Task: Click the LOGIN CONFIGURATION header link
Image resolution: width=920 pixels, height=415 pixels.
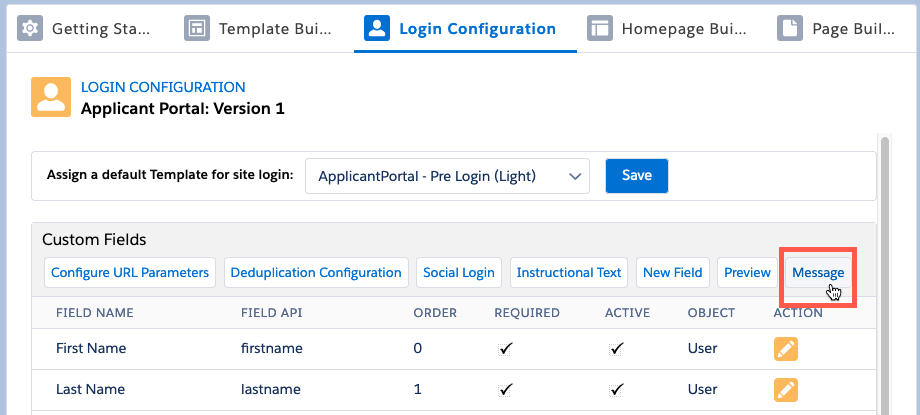Action: coord(163,88)
